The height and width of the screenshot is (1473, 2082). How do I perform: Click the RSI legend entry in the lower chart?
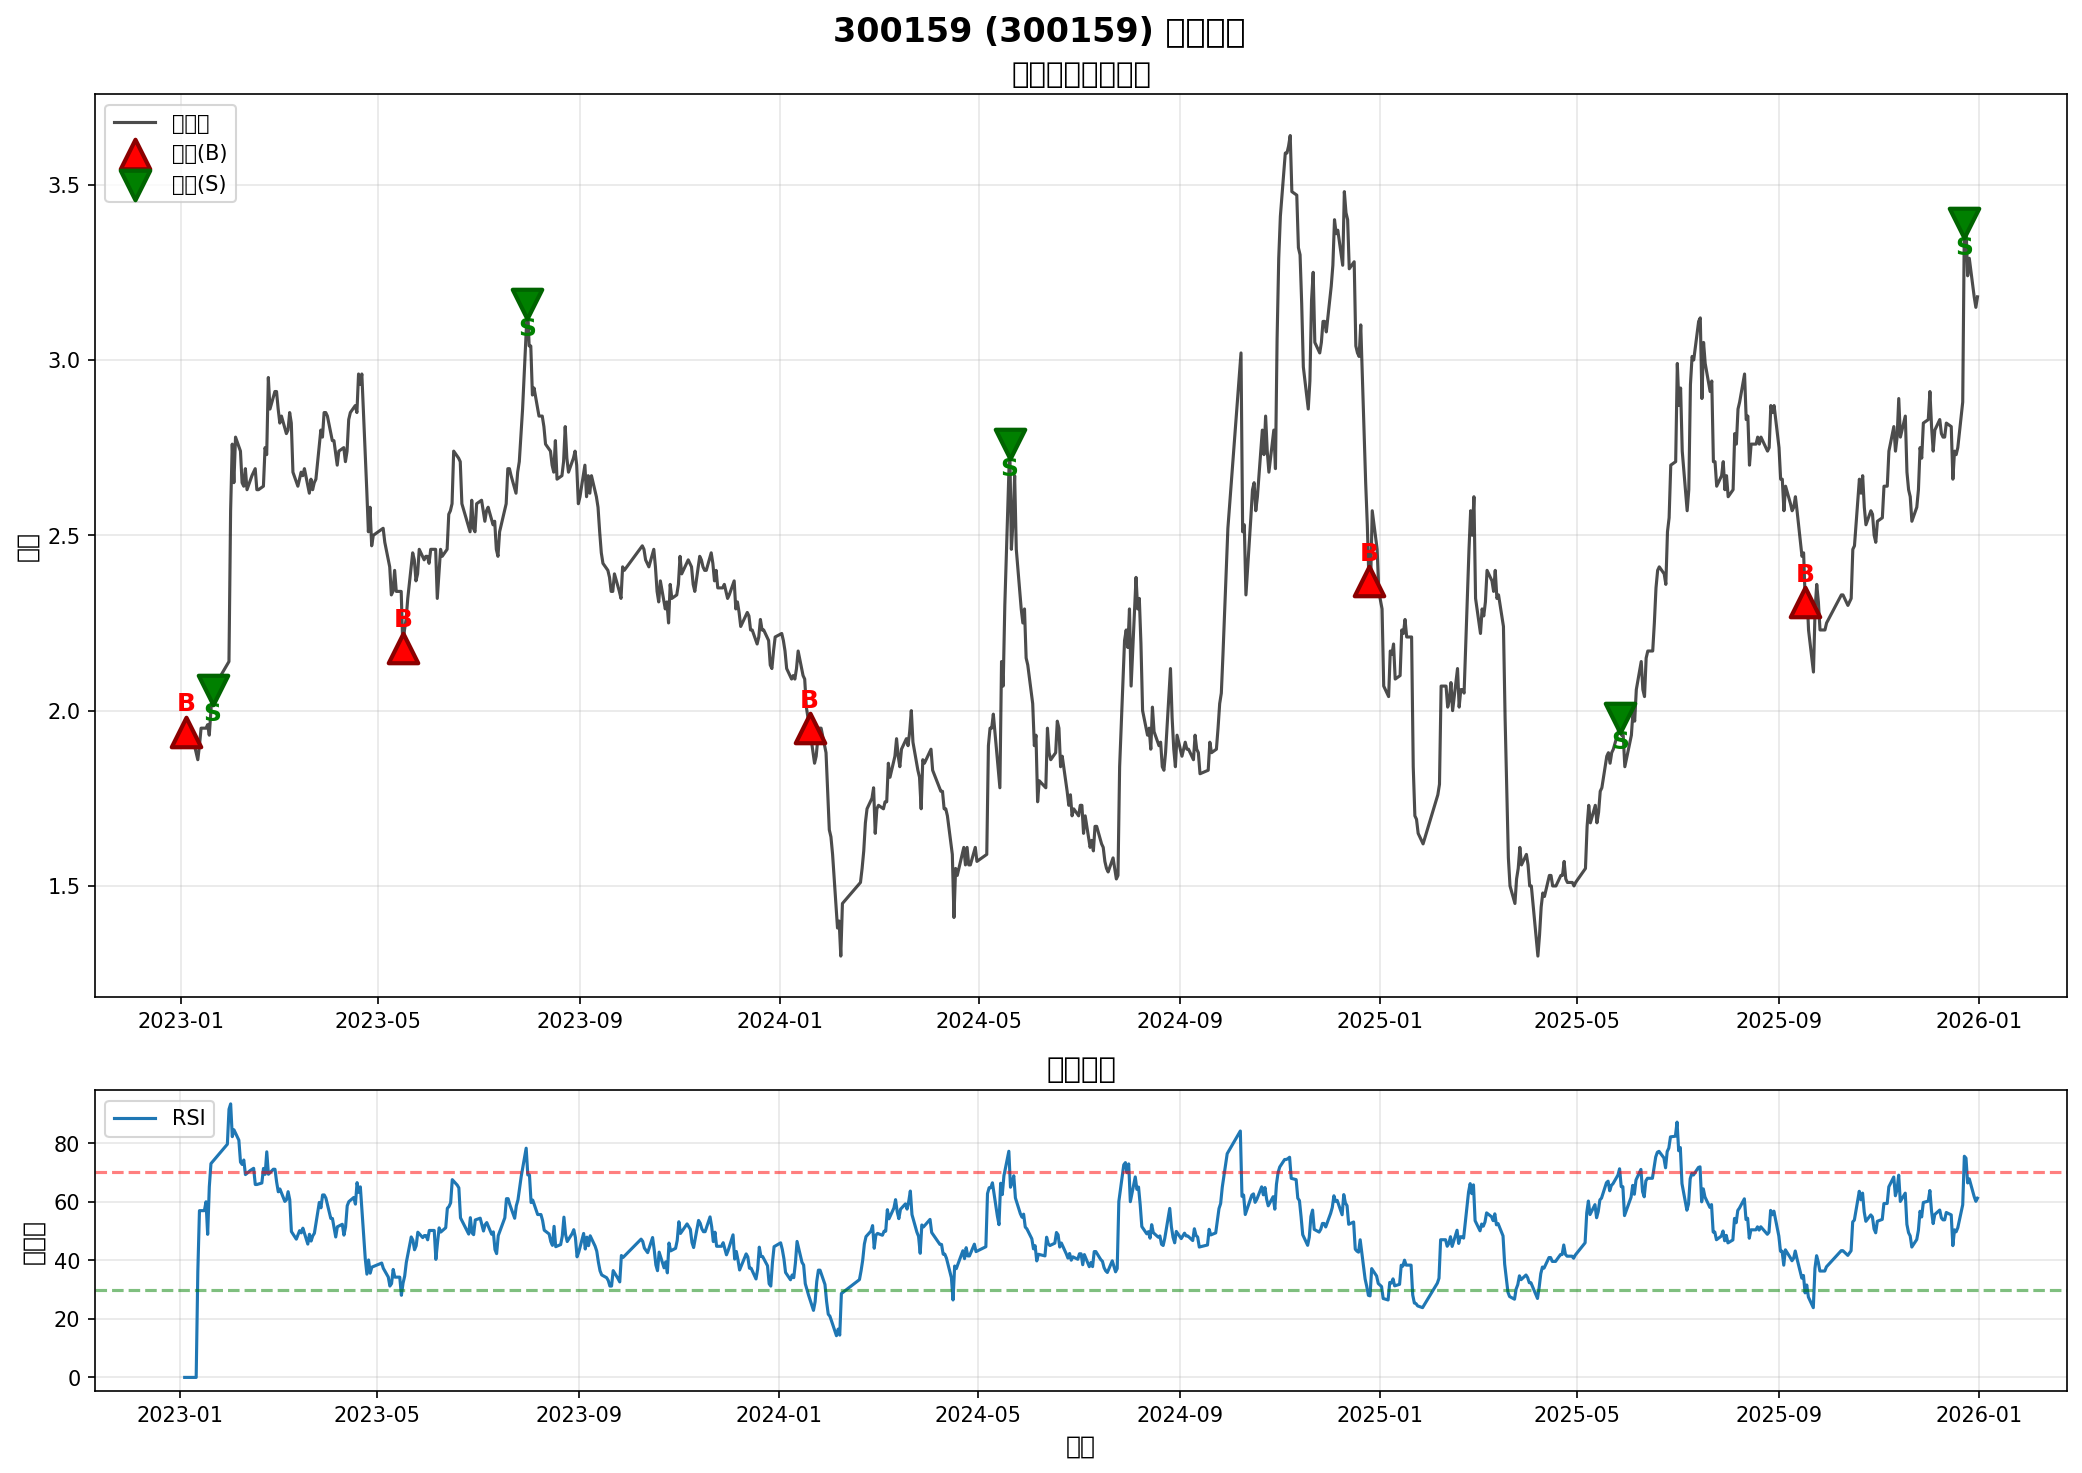click(160, 1118)
